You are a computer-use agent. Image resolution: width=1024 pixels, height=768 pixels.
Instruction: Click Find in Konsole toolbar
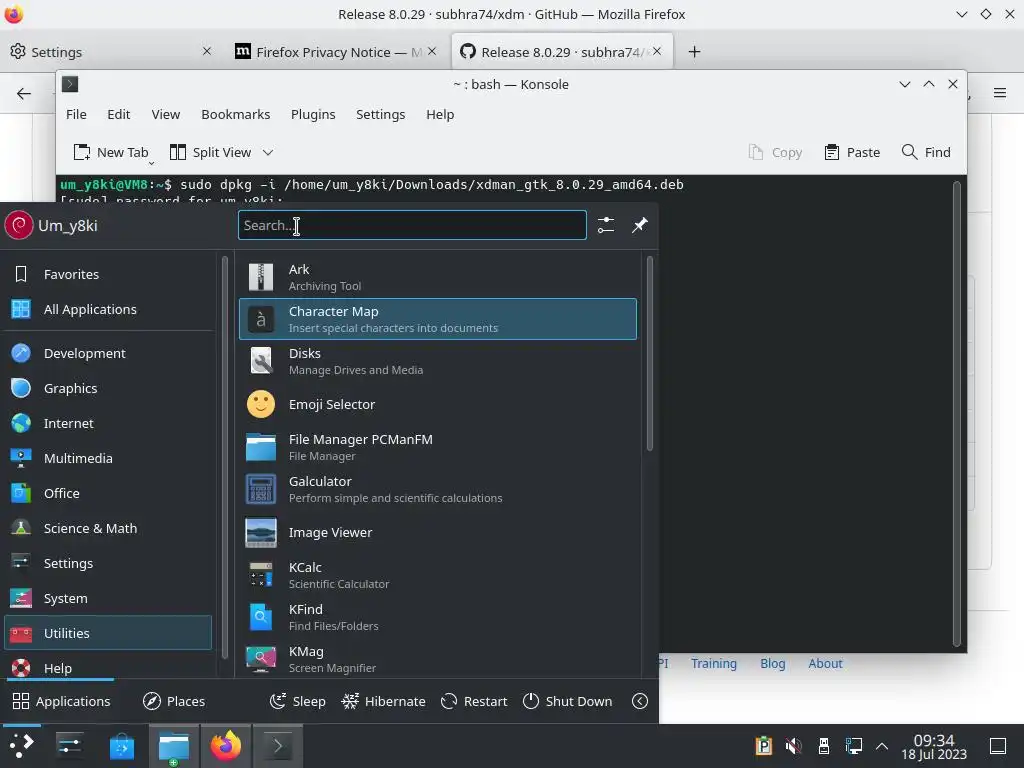pyautogui.click(x=926, y=152)
